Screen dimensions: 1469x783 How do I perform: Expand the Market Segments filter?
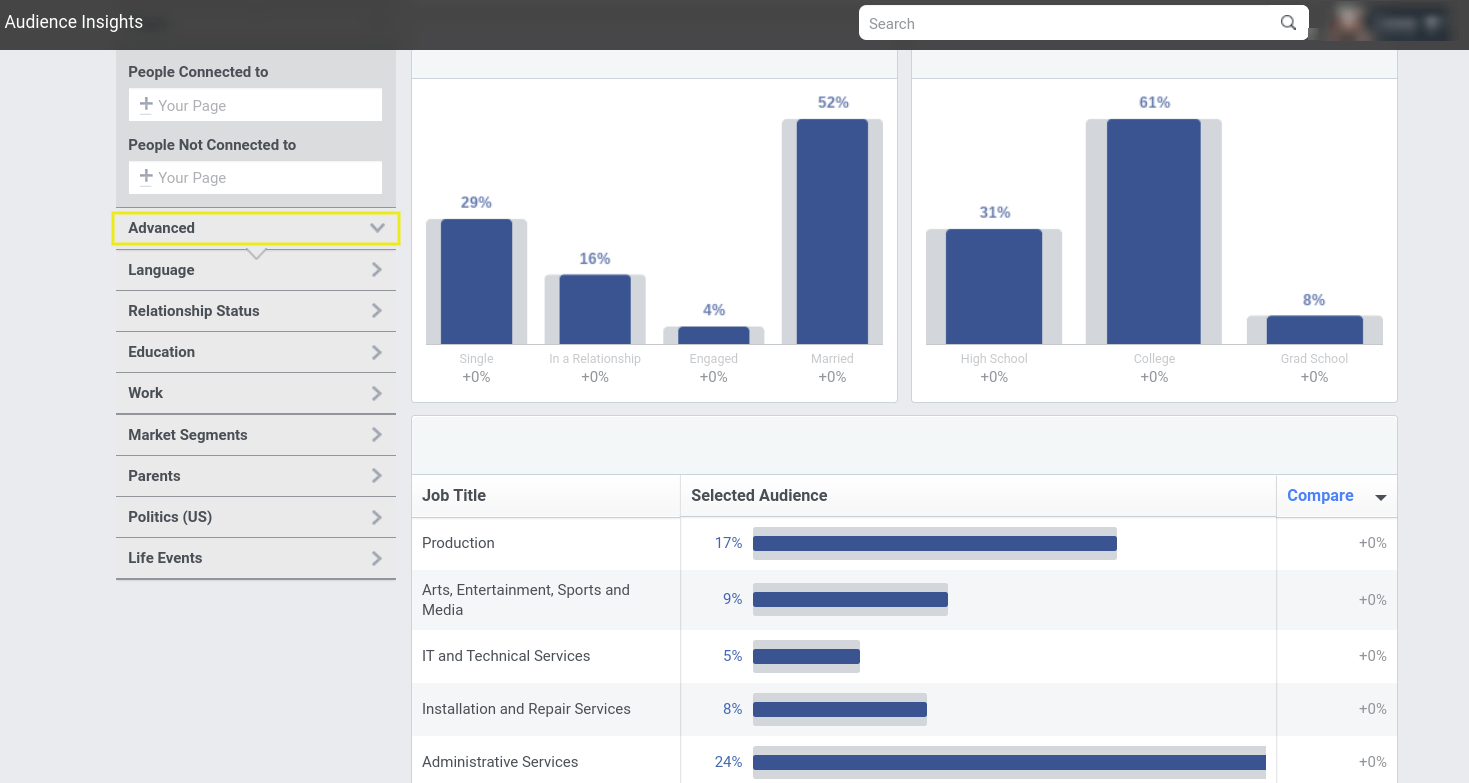(256, 435)
